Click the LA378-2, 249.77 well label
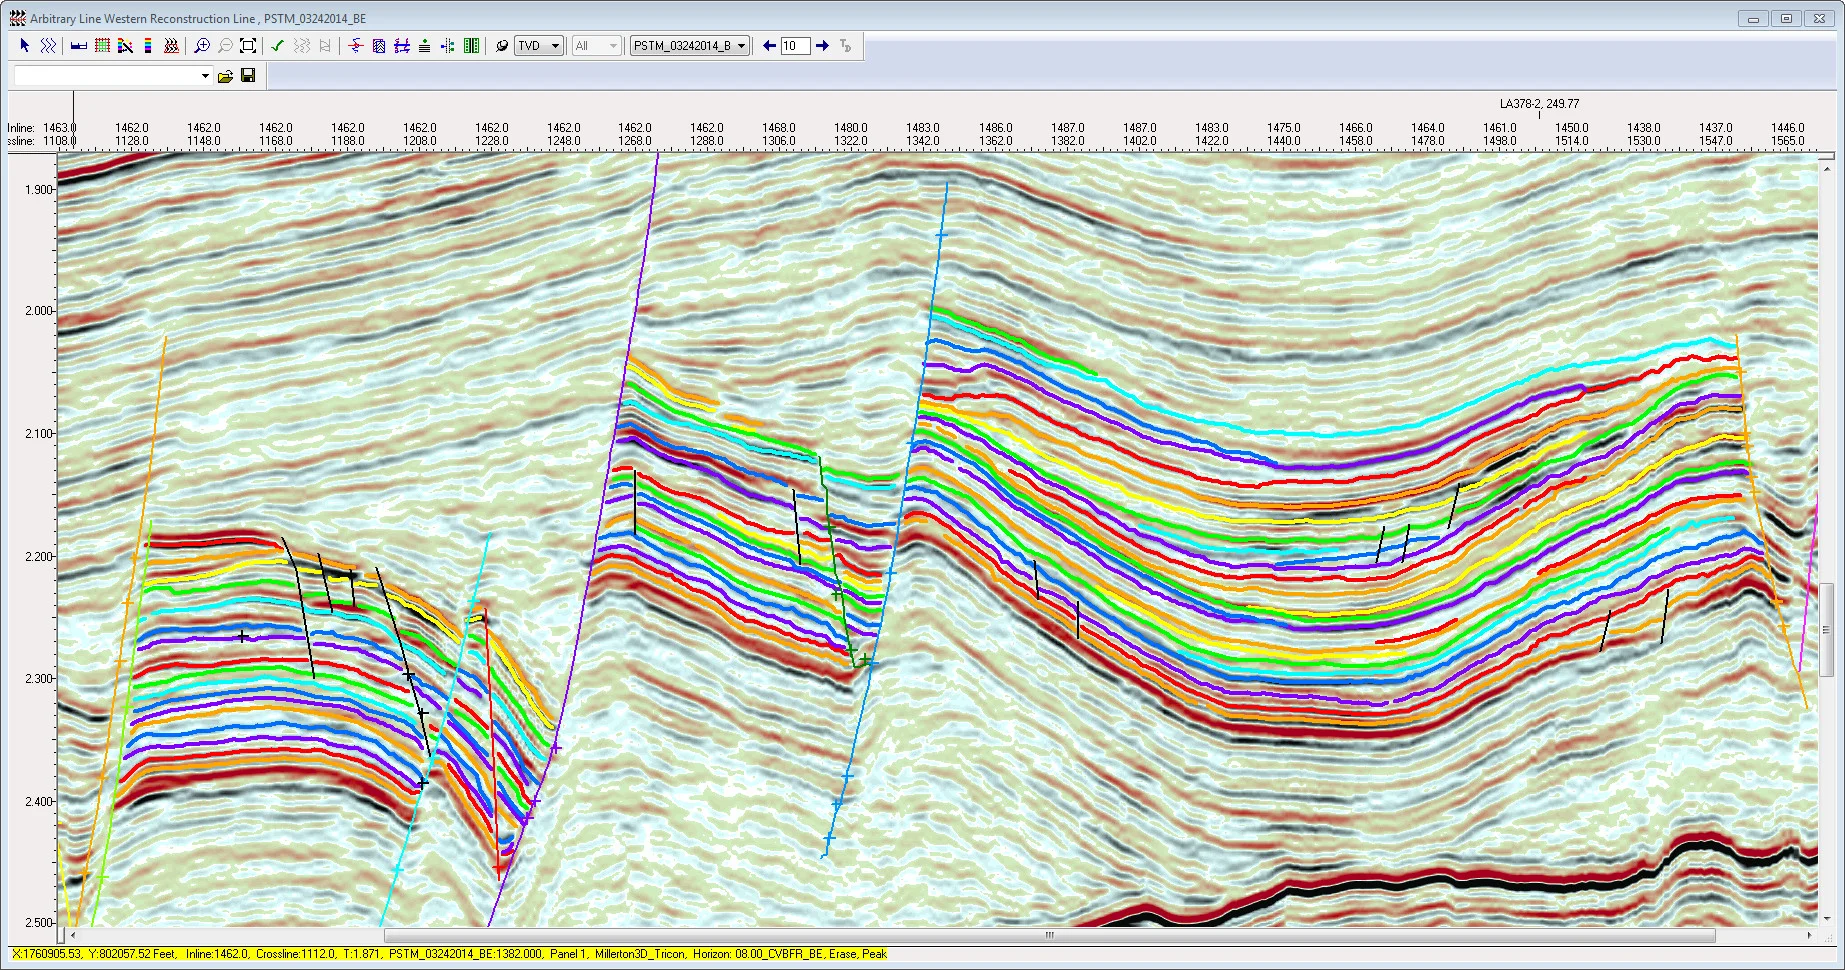 1539,104
